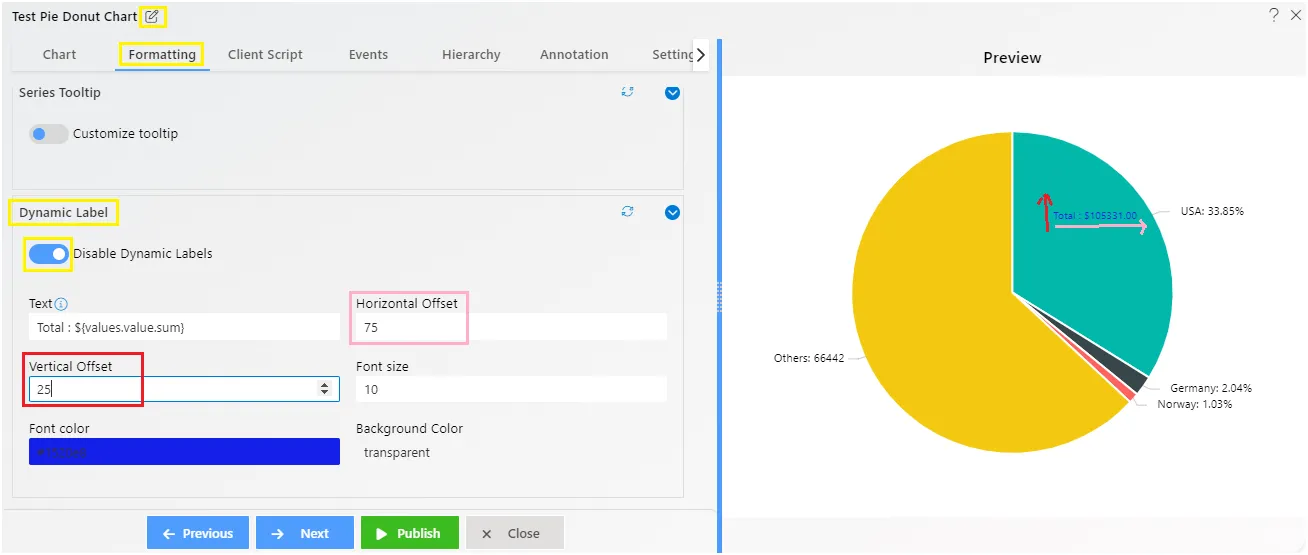The width and height of the screenshot is (1308, 555).
Task: Click the Others: 66442 label
Action: coord(808,358)
